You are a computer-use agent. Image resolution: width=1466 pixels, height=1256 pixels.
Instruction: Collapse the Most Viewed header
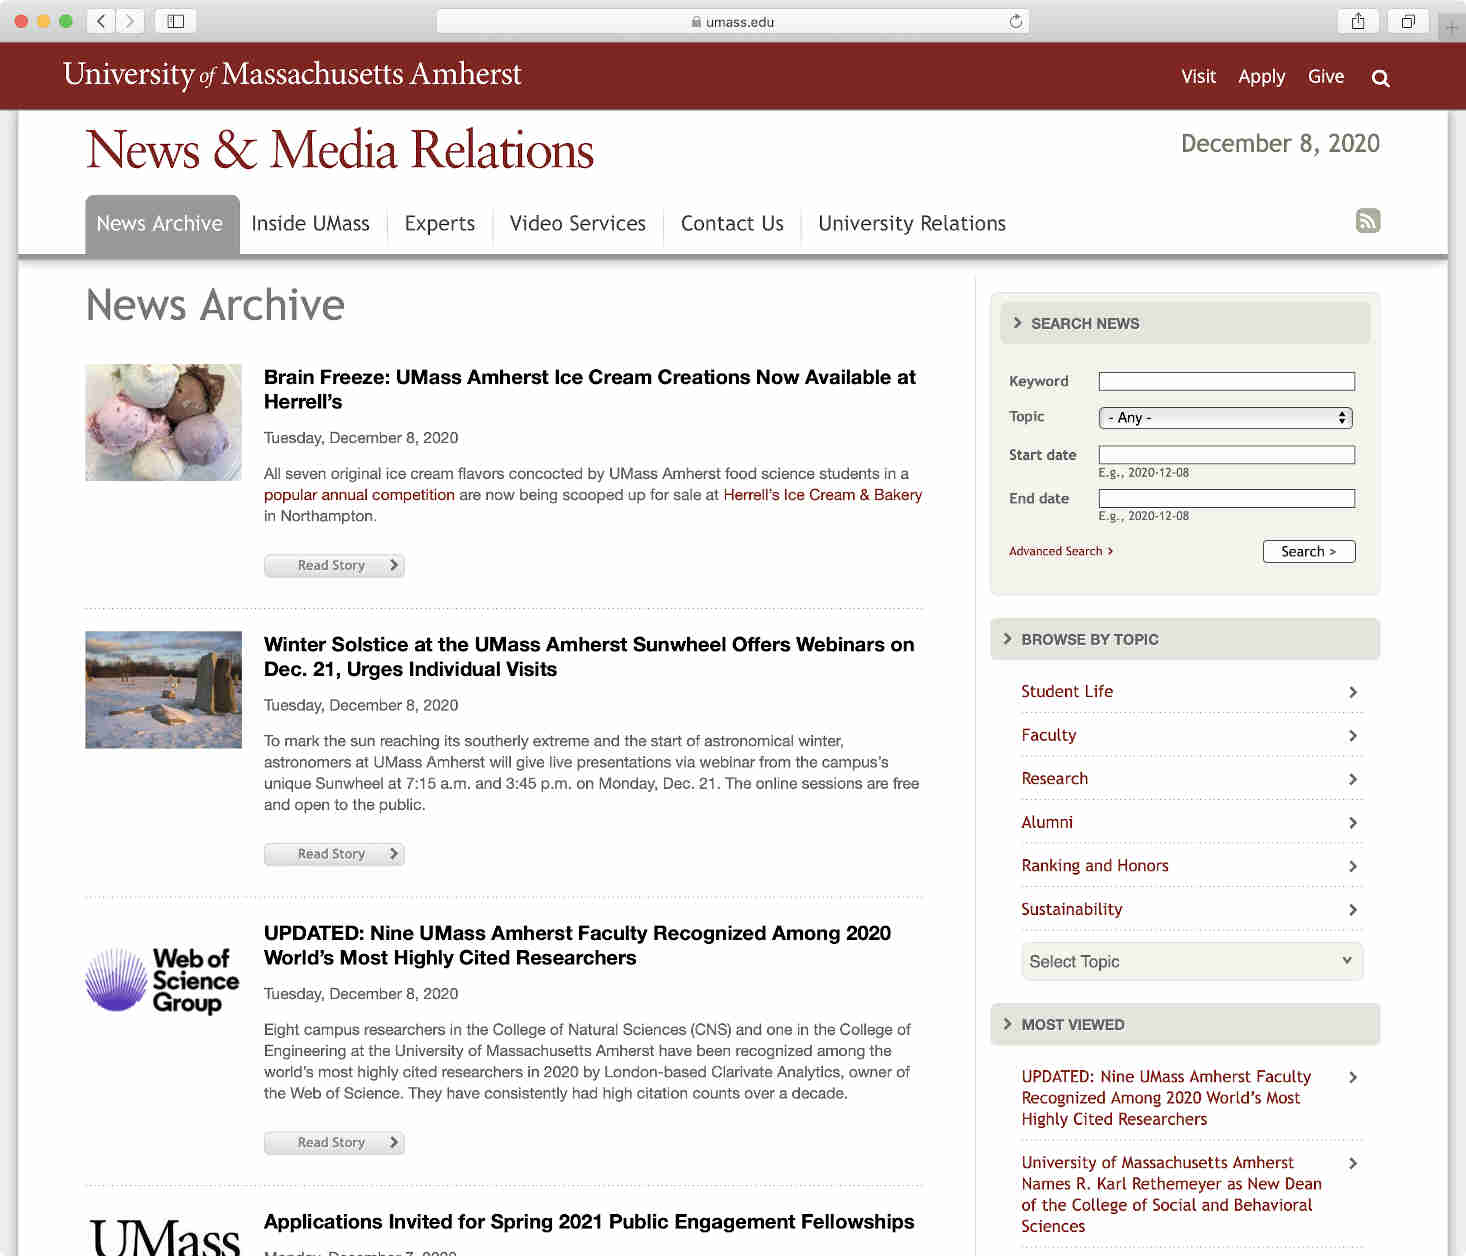click(1185, 1024)
